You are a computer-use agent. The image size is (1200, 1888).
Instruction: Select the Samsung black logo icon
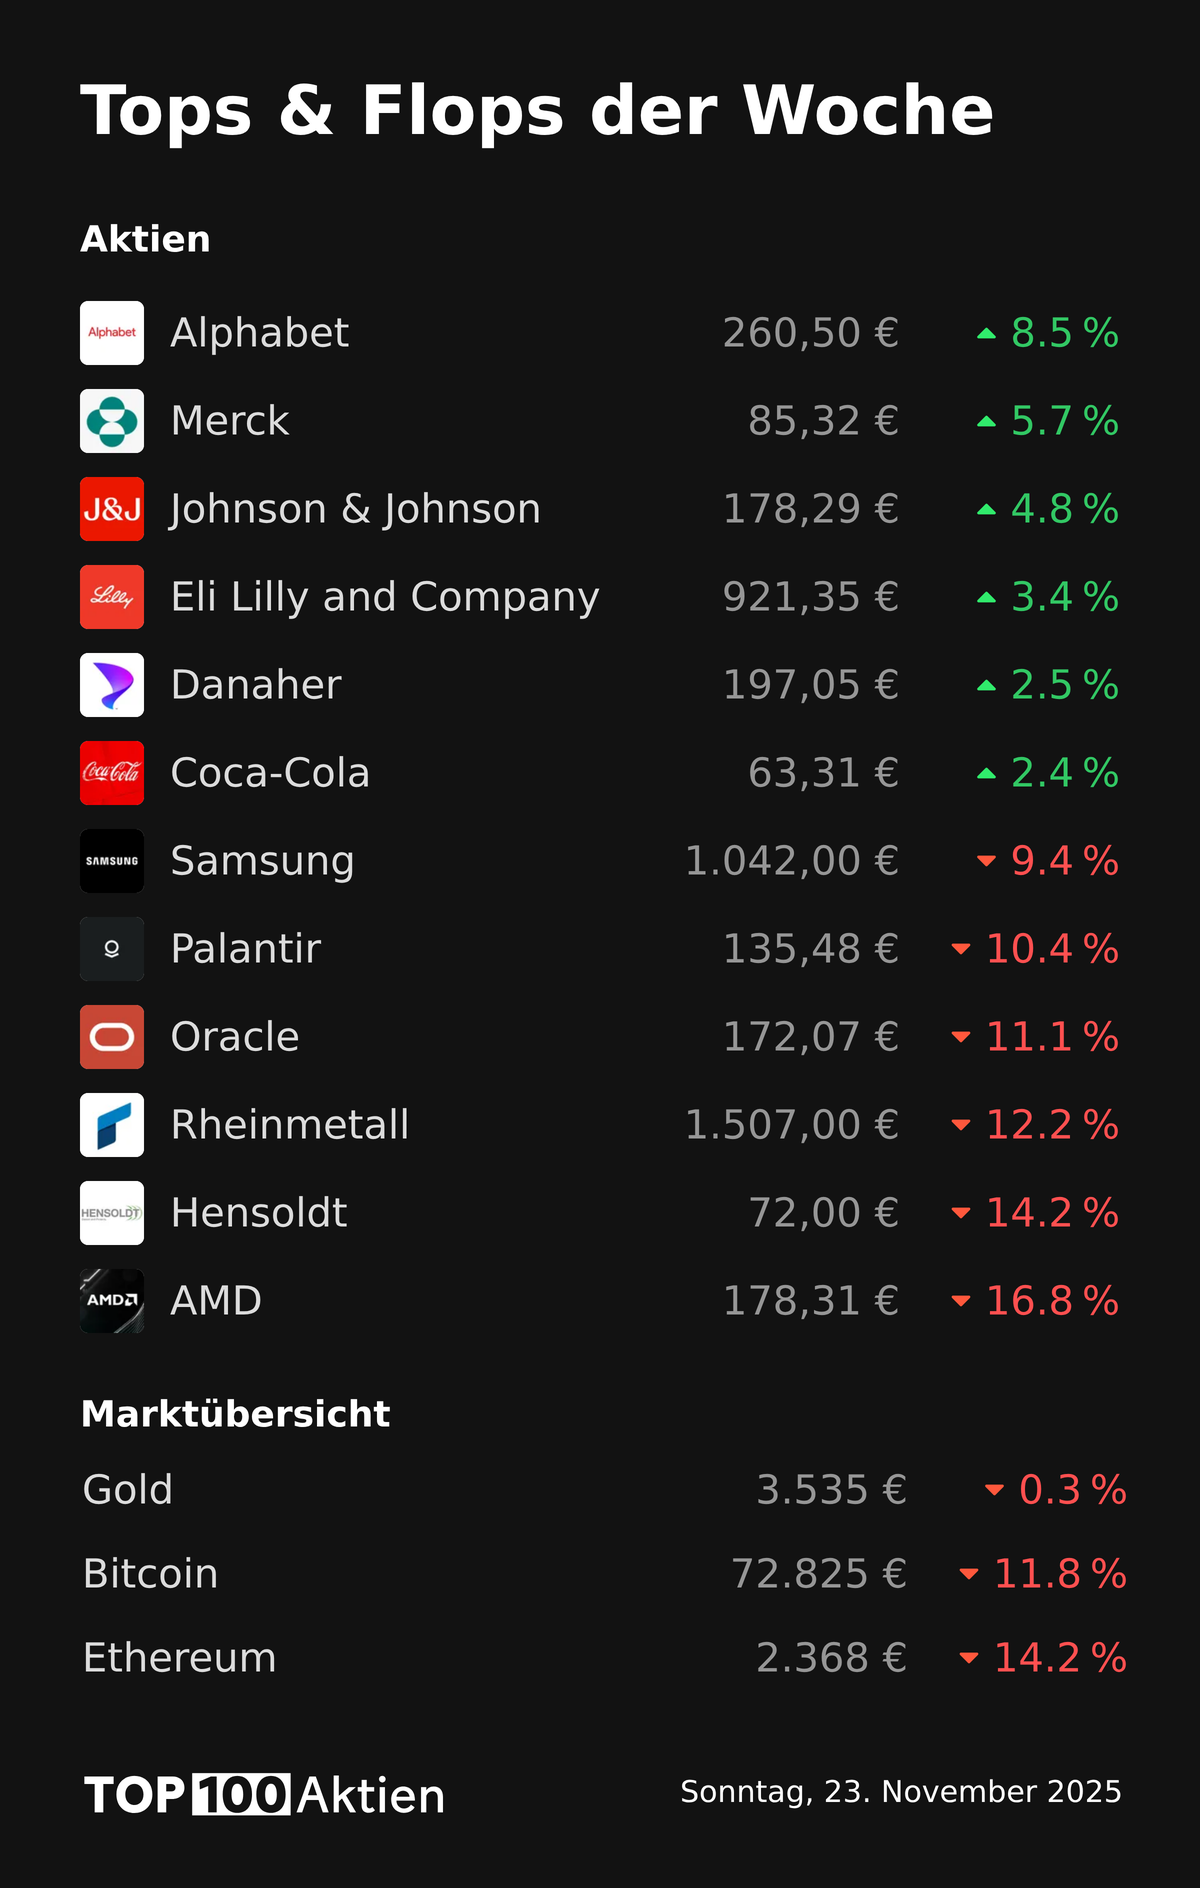112,861
